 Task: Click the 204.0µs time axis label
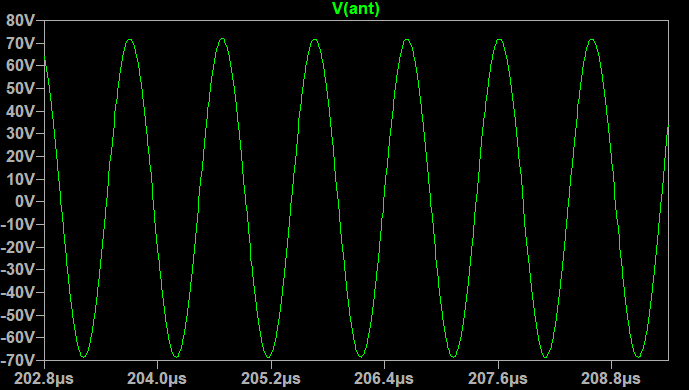[157, 378]
